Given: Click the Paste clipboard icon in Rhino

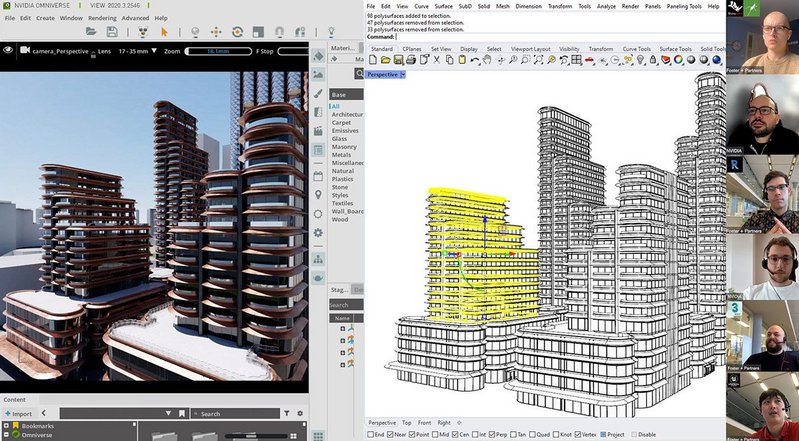Looking at the screenshot, I should (462, 60).
